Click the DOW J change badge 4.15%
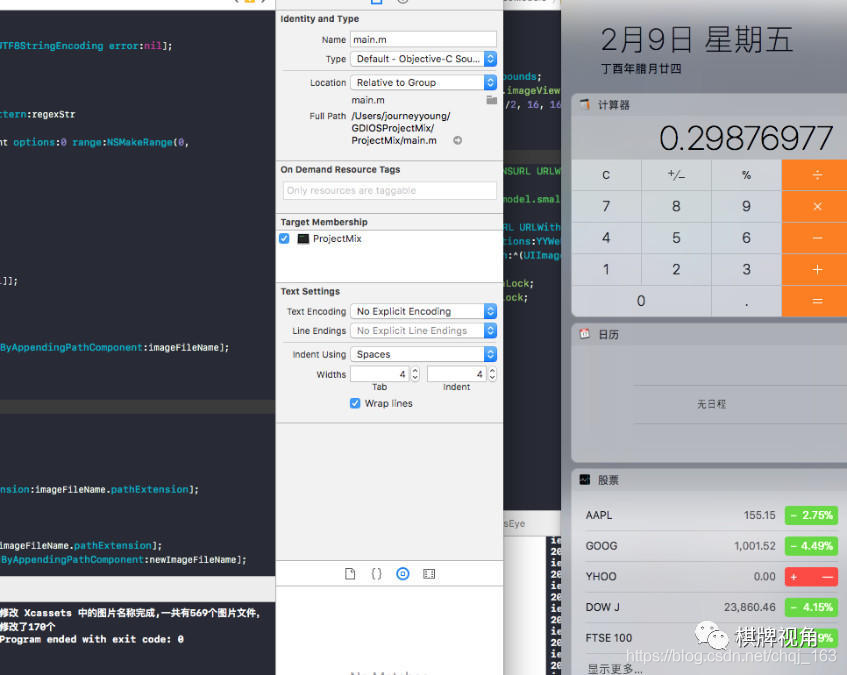Screen dimensions: 847x675 tap(811, 607)
